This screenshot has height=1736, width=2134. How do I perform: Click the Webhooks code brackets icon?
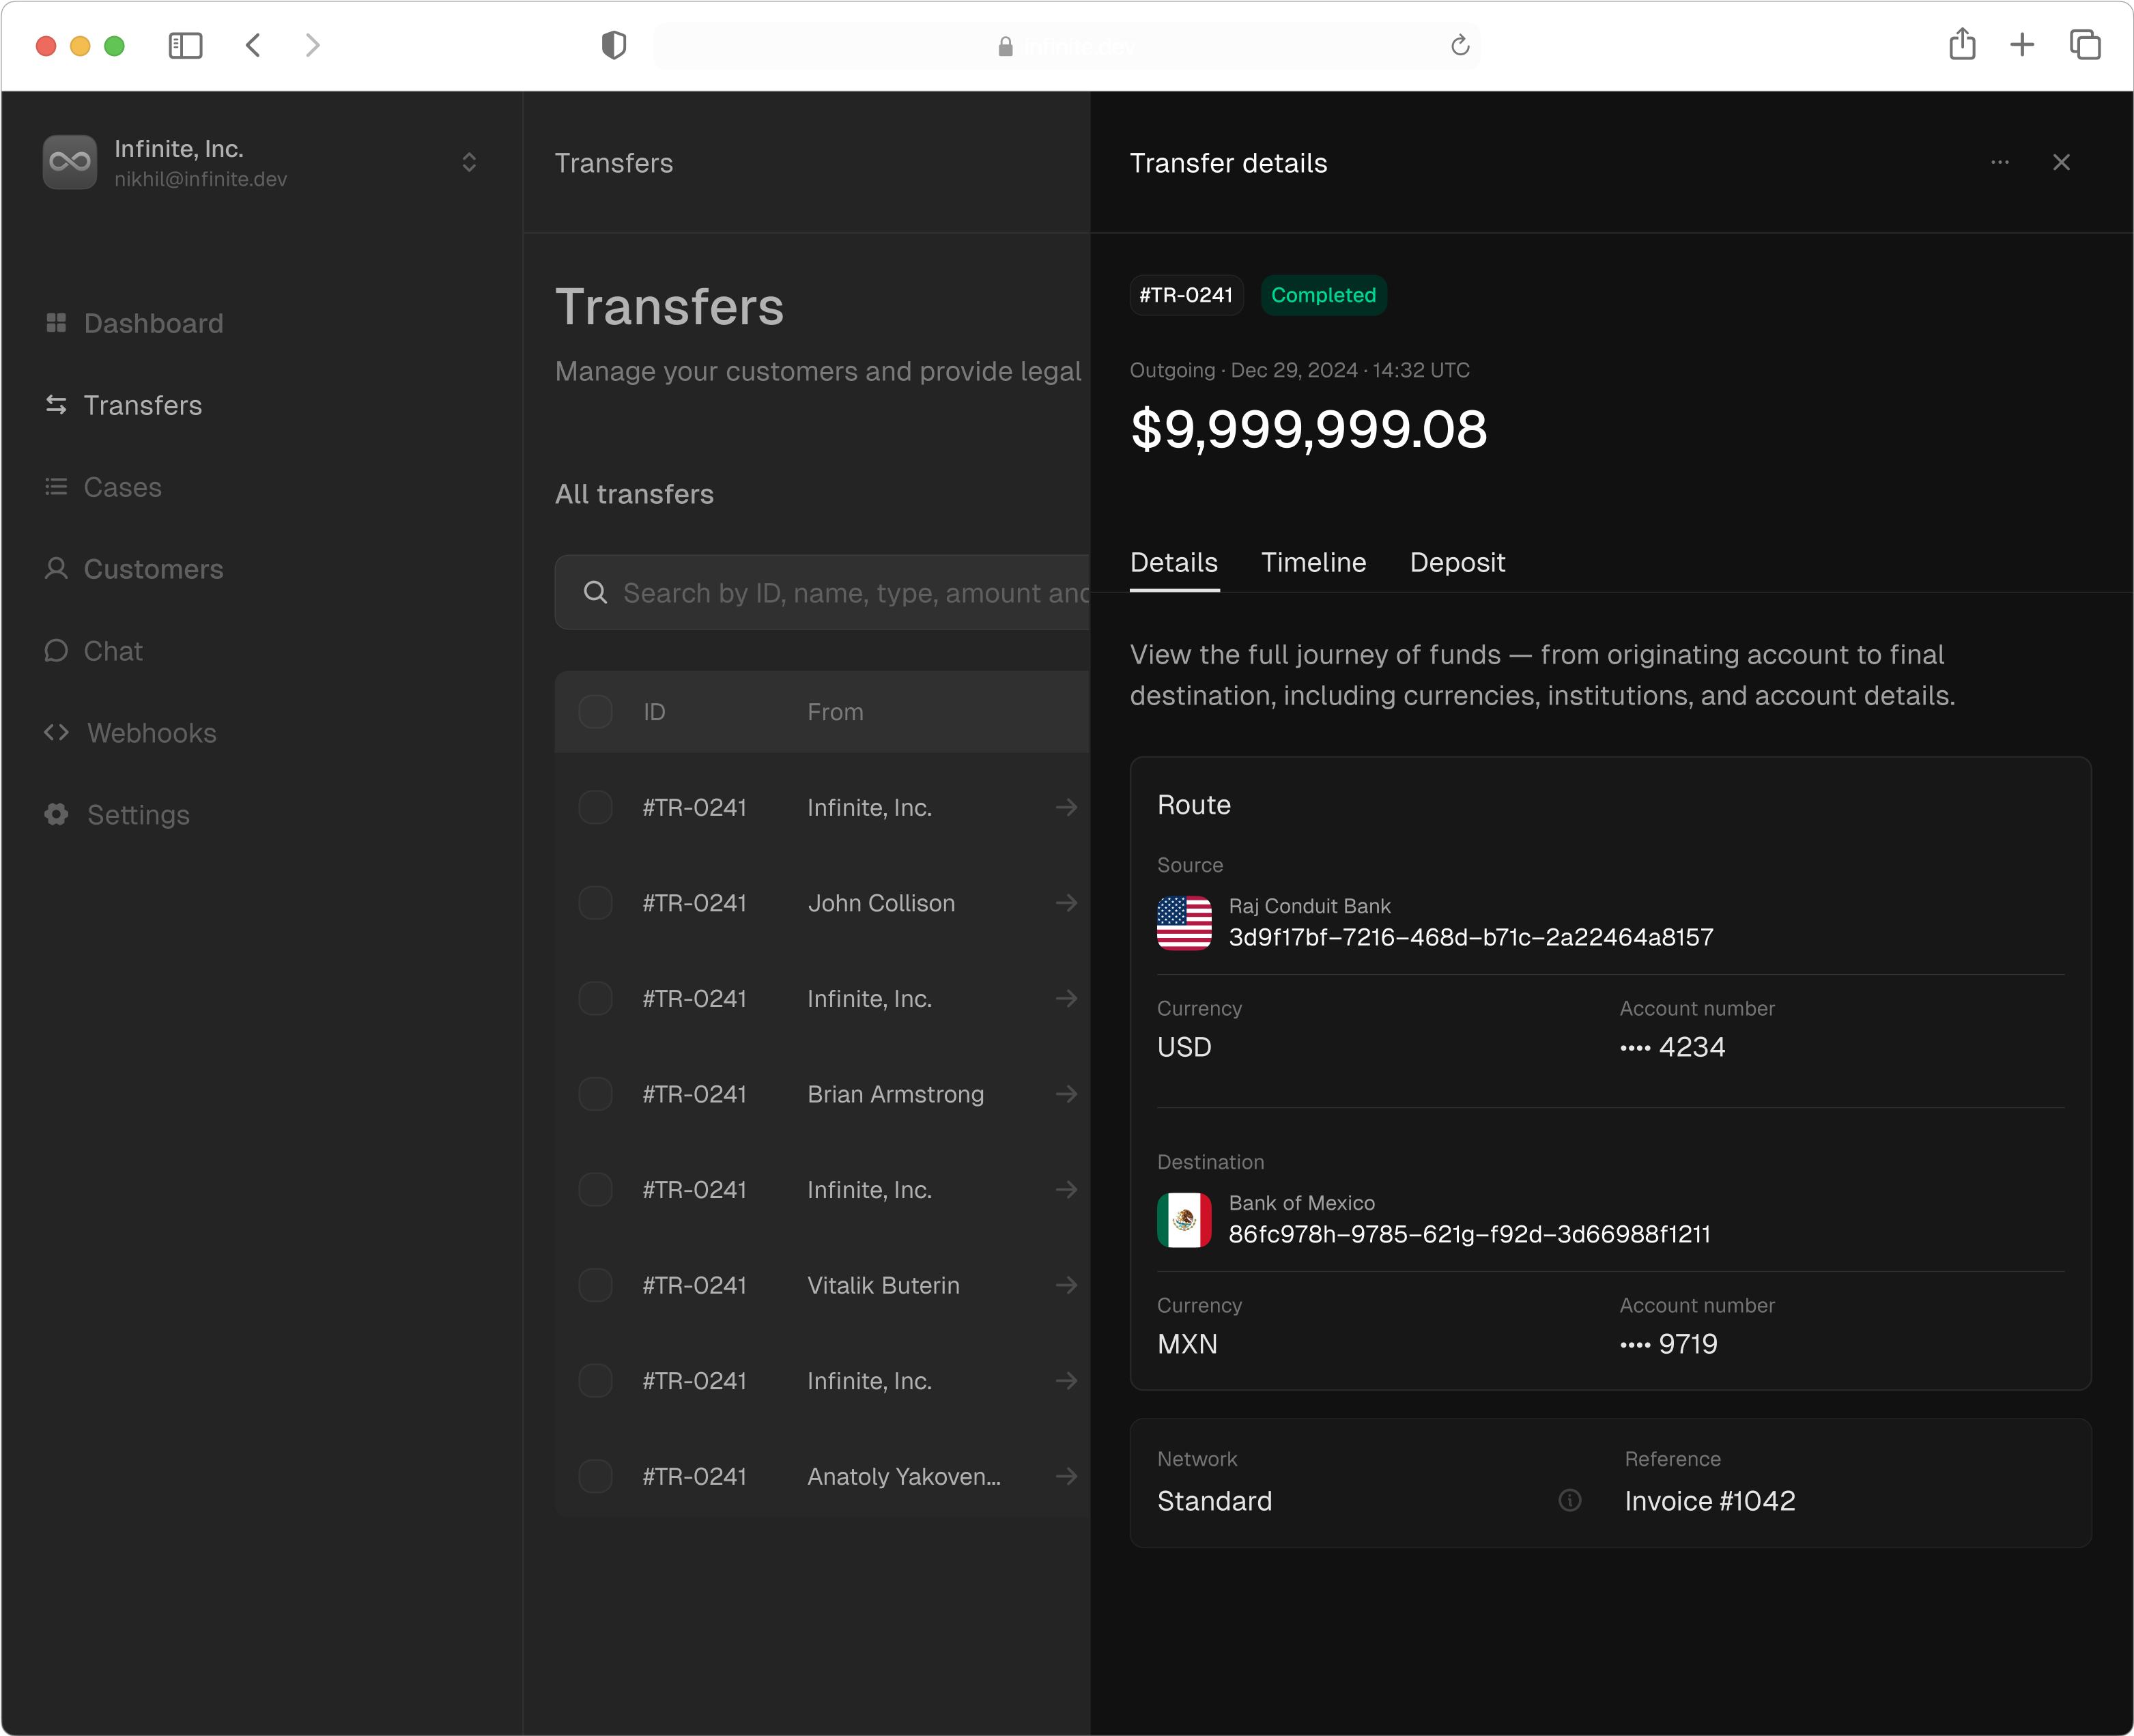[56, 733]
